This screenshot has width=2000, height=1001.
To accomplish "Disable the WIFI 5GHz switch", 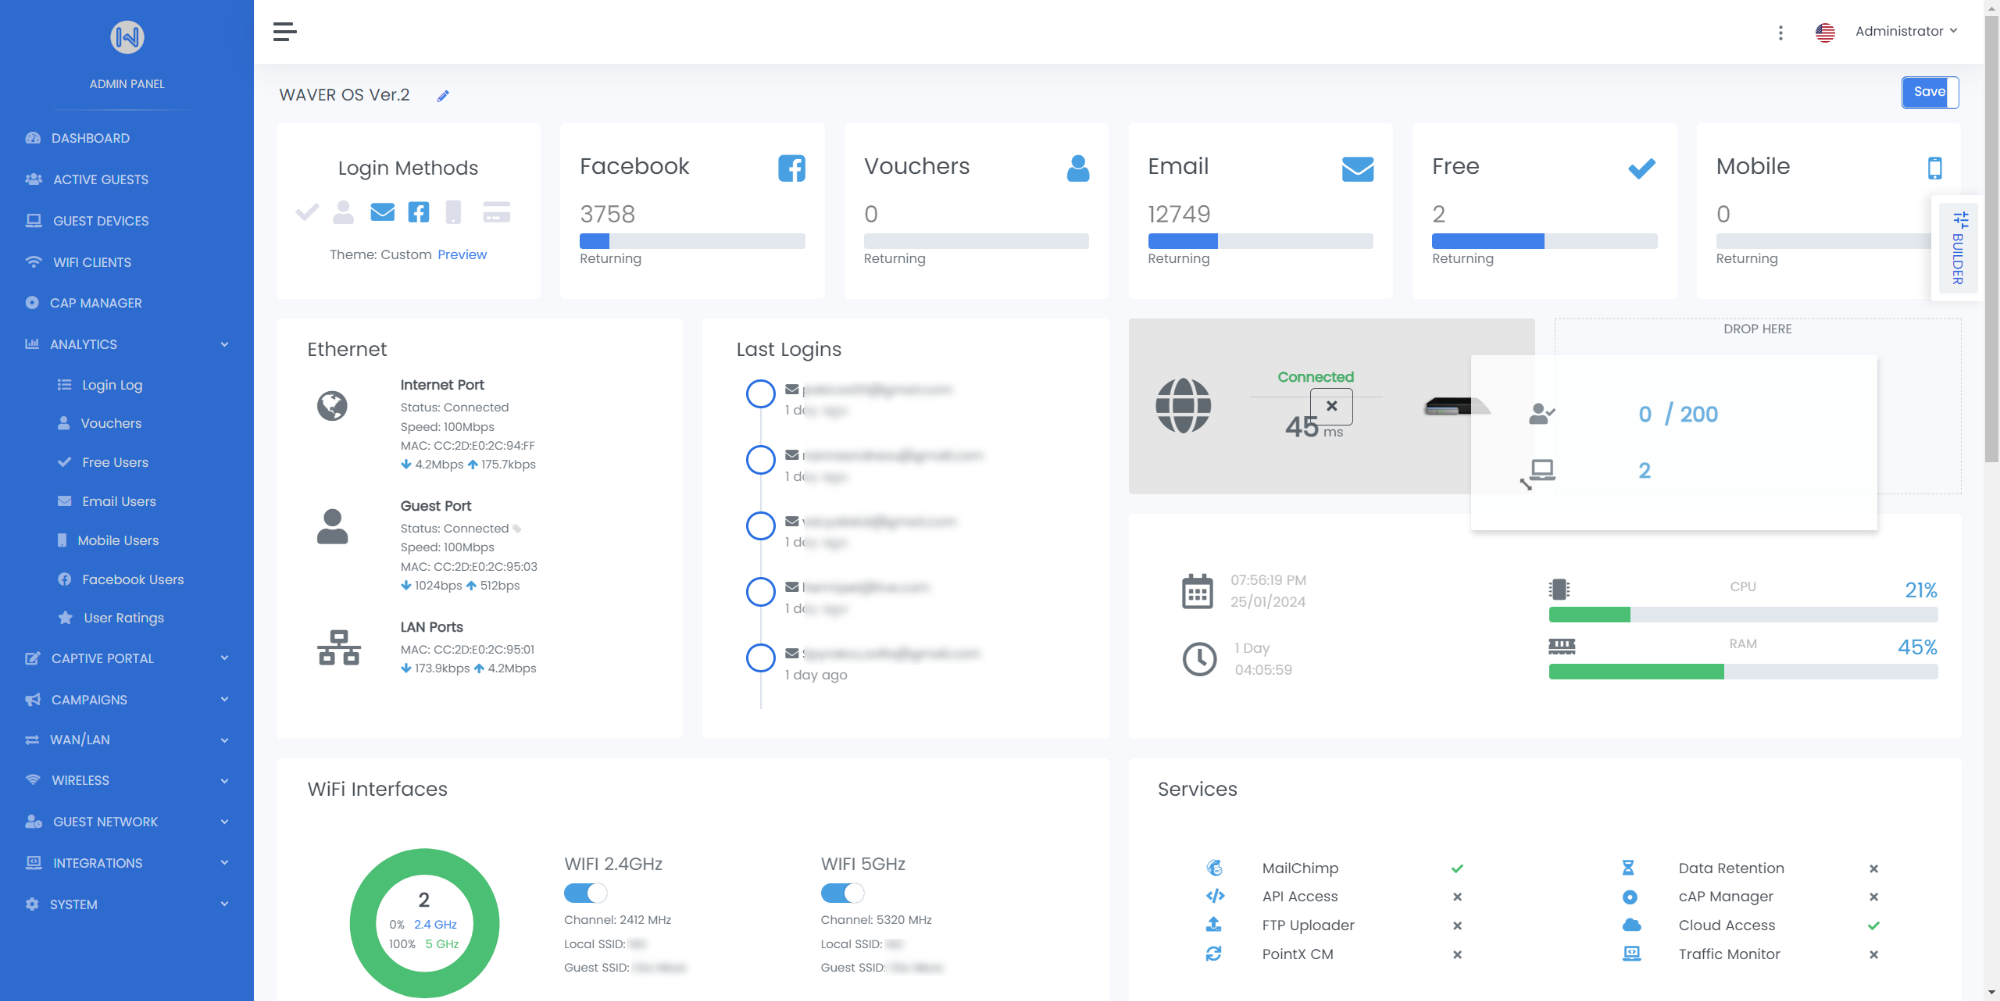I will click(842, 893).
